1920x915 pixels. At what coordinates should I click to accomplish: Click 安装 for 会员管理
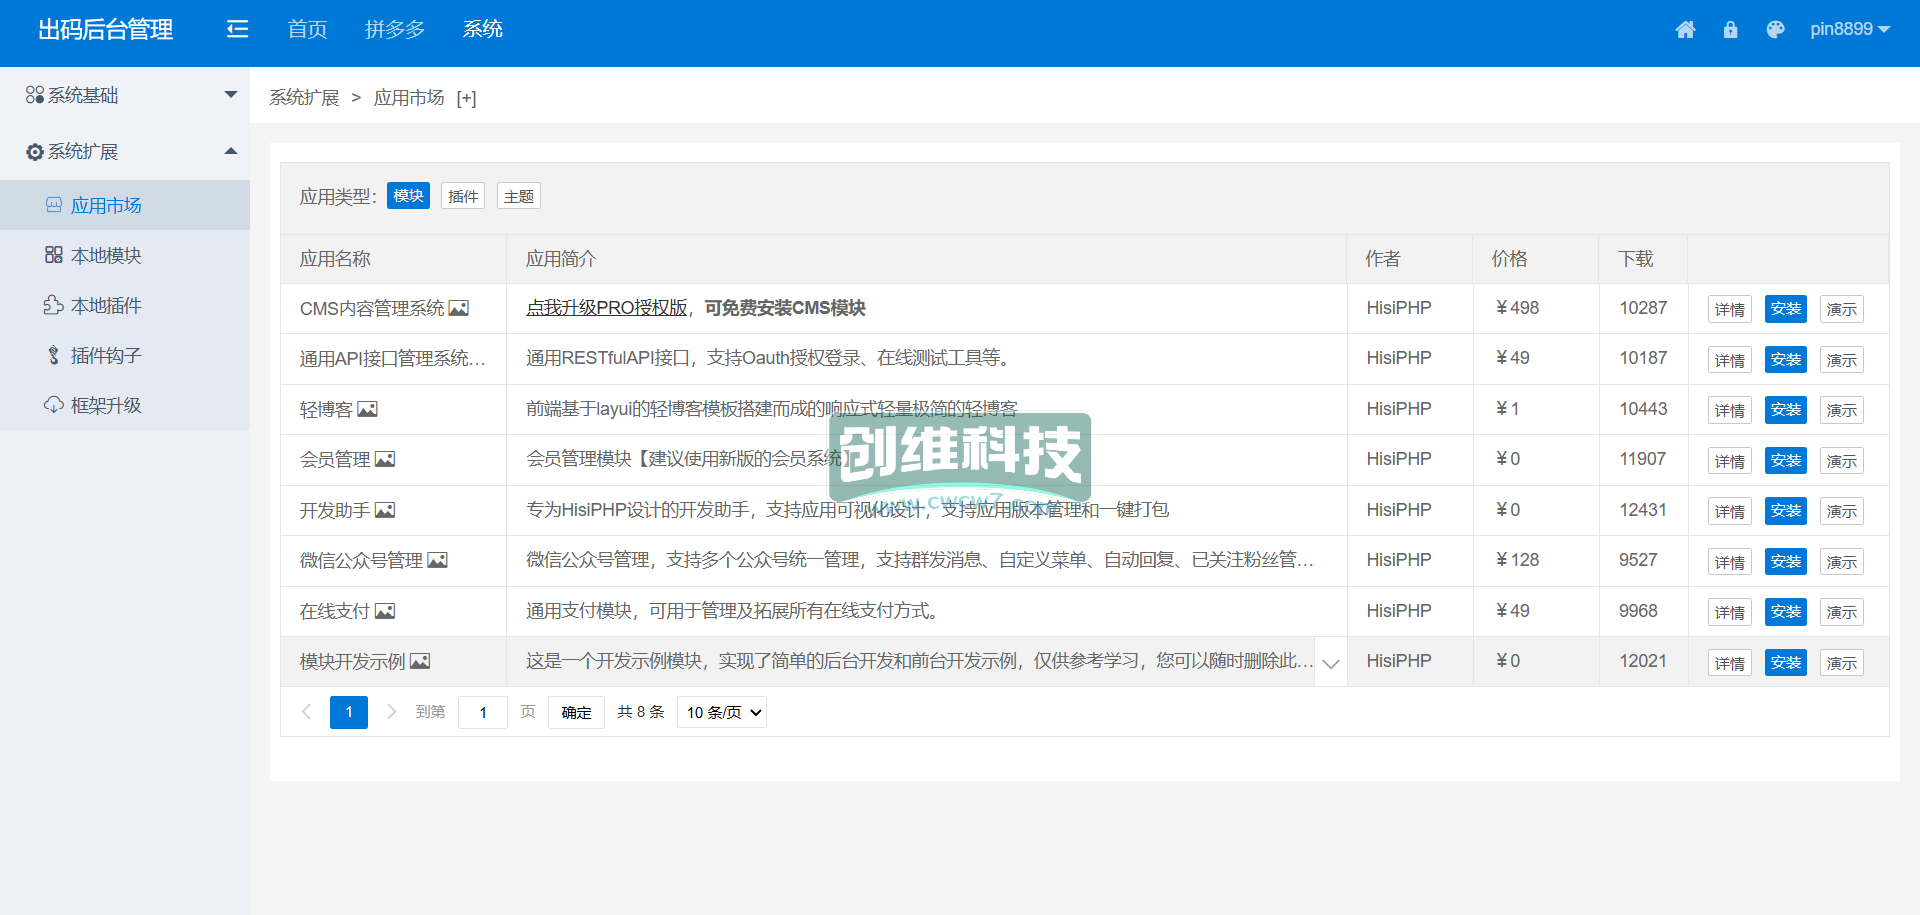[x=1785, y=461]
